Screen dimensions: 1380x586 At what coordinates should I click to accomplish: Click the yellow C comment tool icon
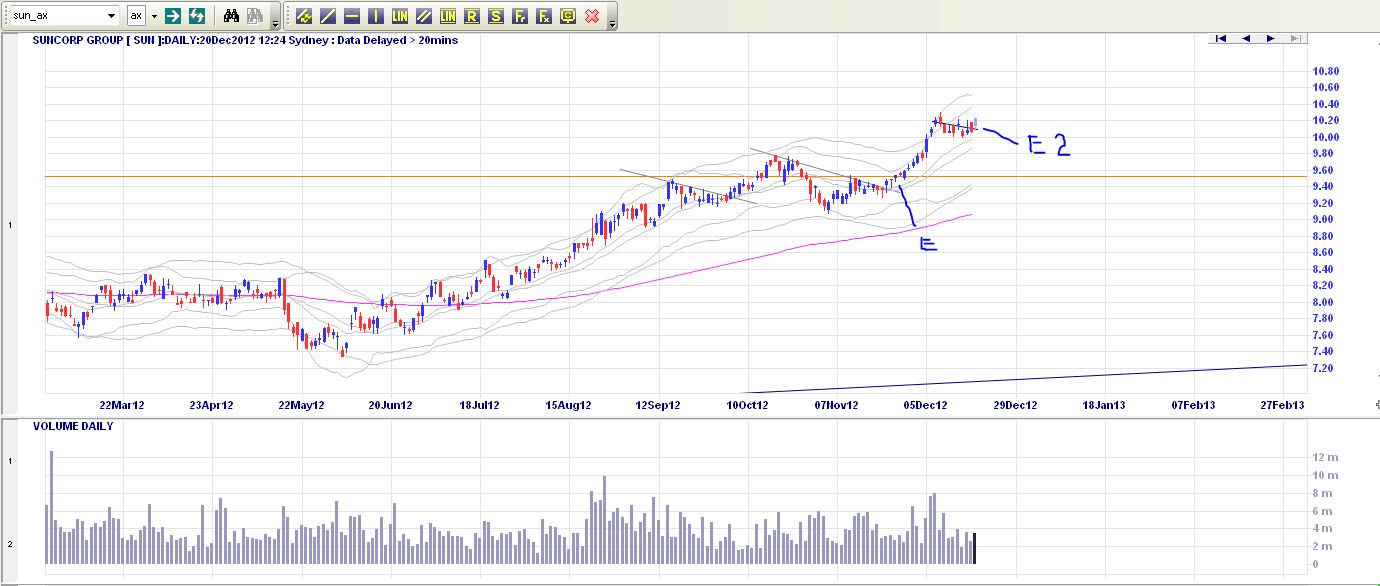568,16
